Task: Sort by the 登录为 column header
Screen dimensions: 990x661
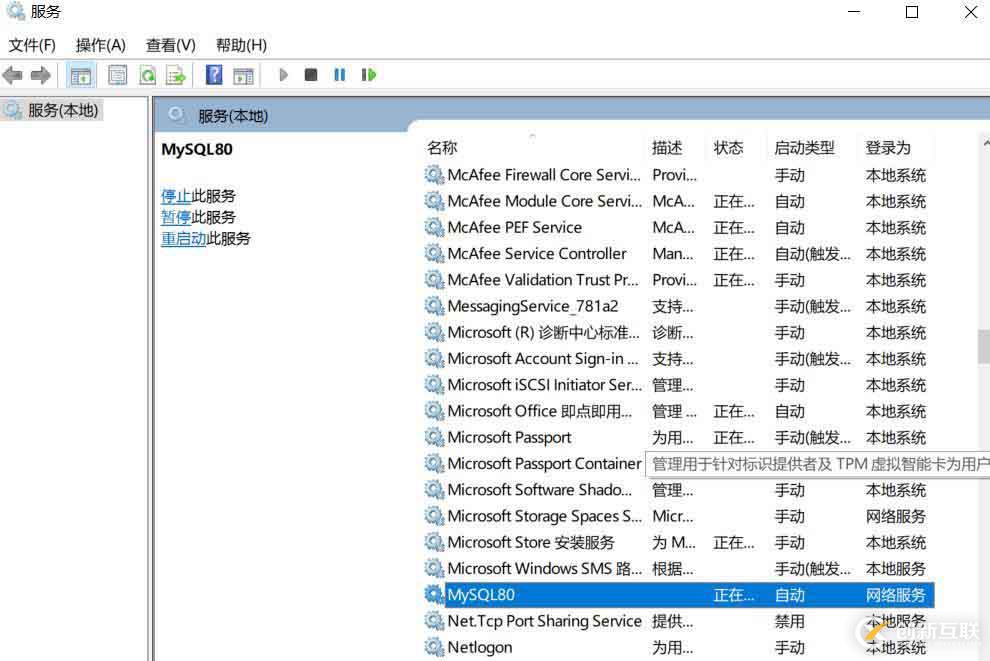Action: pos(897,148)
